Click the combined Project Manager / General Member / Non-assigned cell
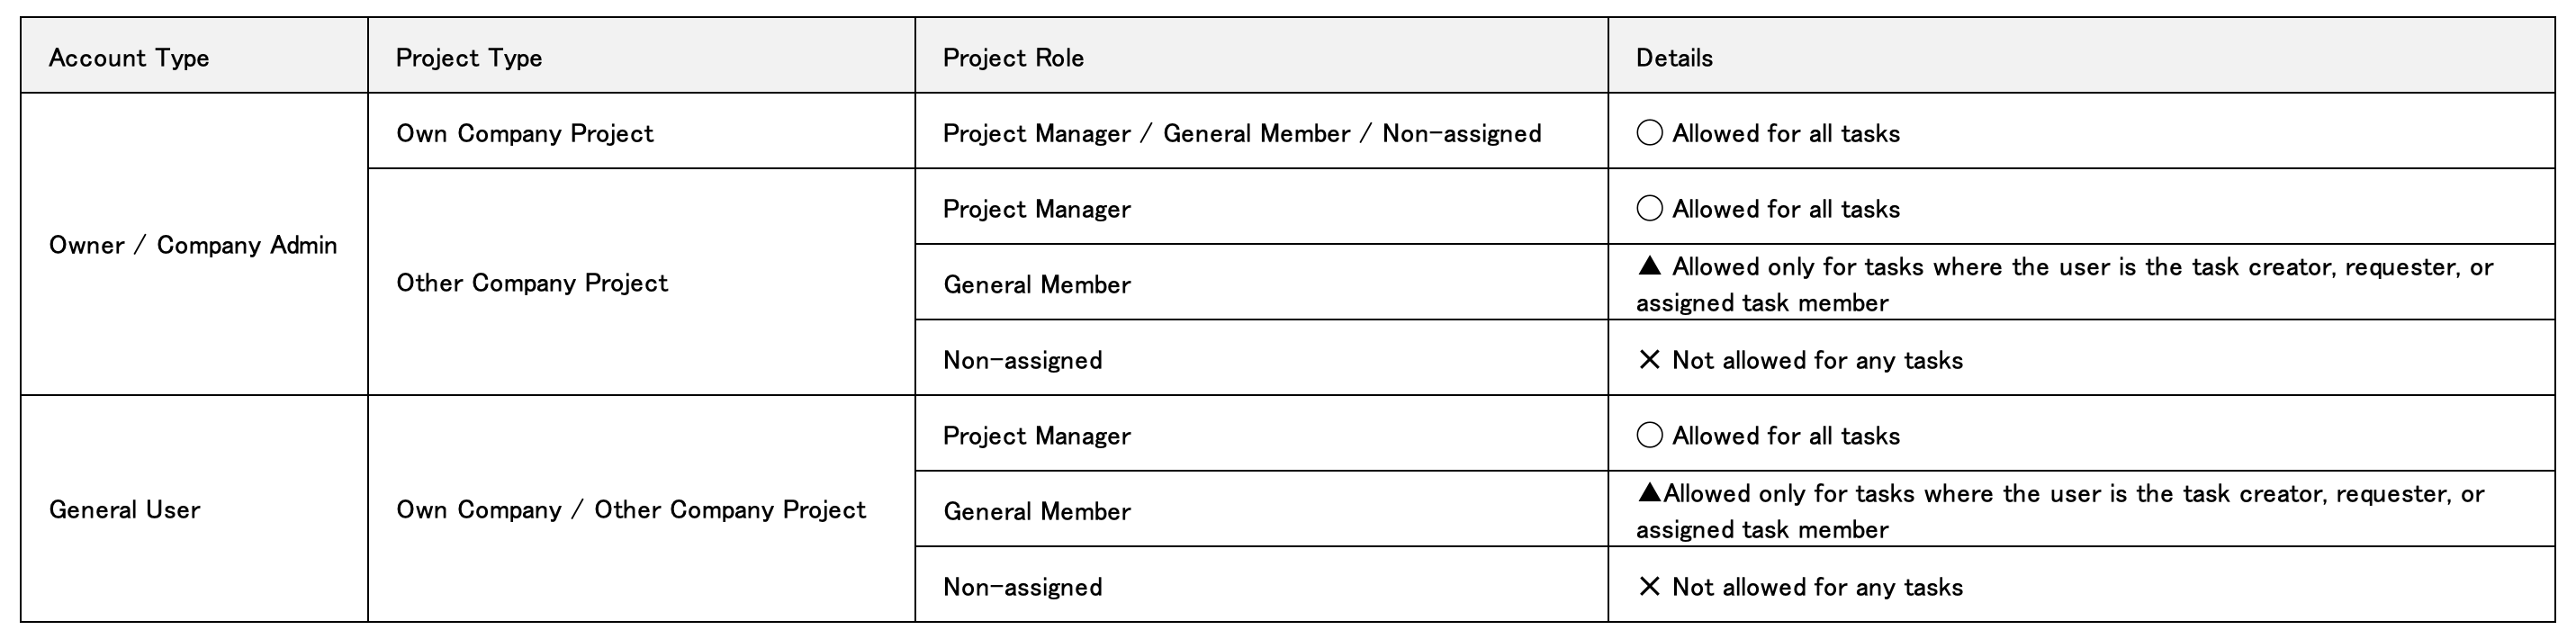Screen dimensions: 2576x639 [1242, 133]
